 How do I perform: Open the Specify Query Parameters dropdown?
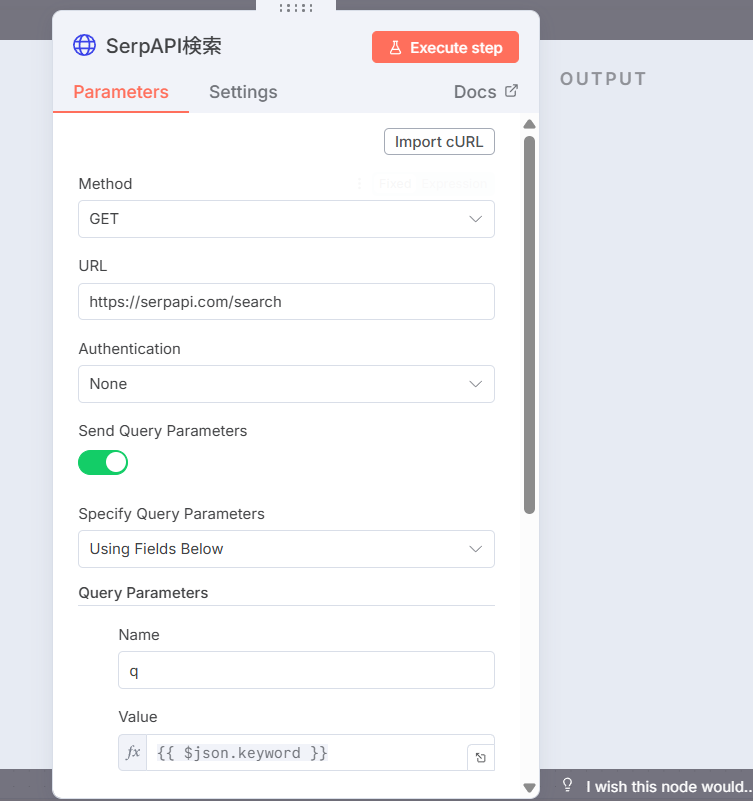pyautogui.click(x=286, y=549)
